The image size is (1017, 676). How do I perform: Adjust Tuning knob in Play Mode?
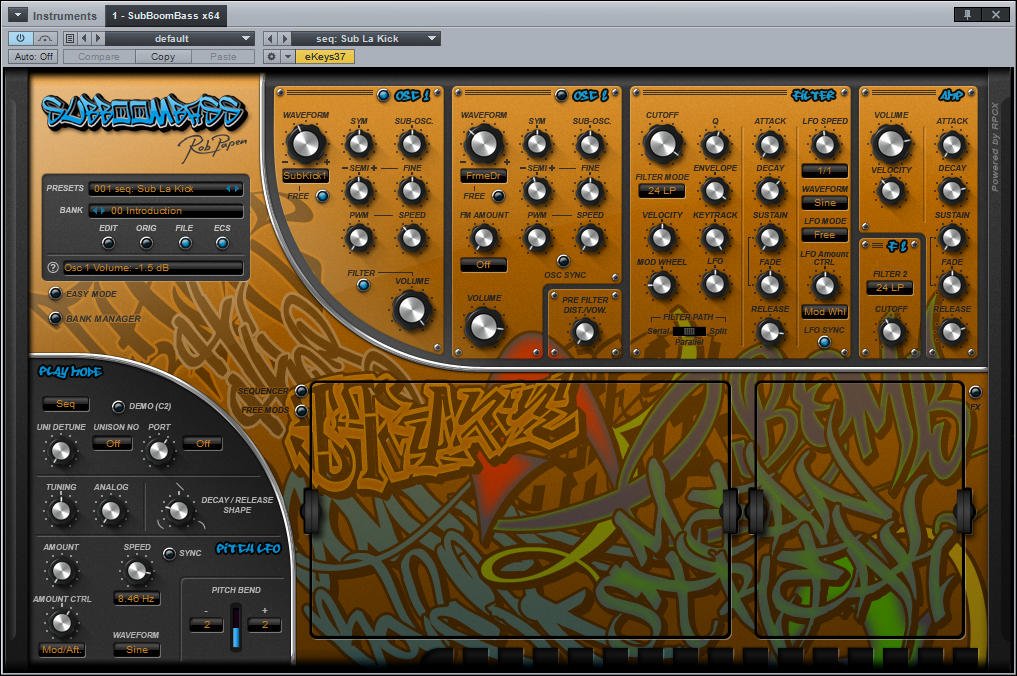click(x=60, y=511)
